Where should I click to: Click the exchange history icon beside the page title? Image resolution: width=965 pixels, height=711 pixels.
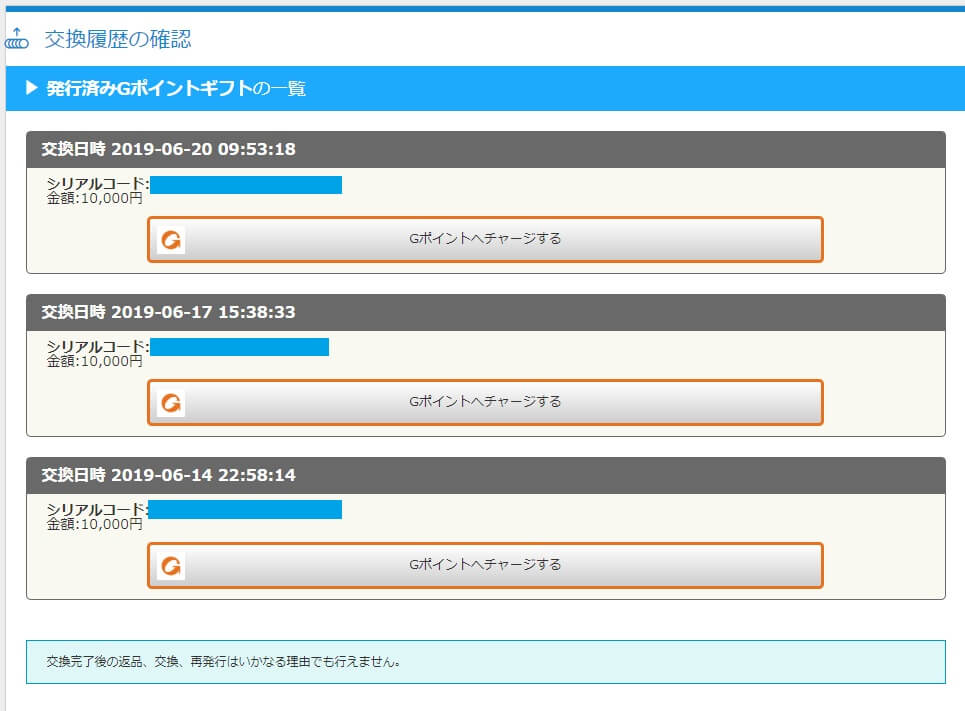(x=17, y=40)
